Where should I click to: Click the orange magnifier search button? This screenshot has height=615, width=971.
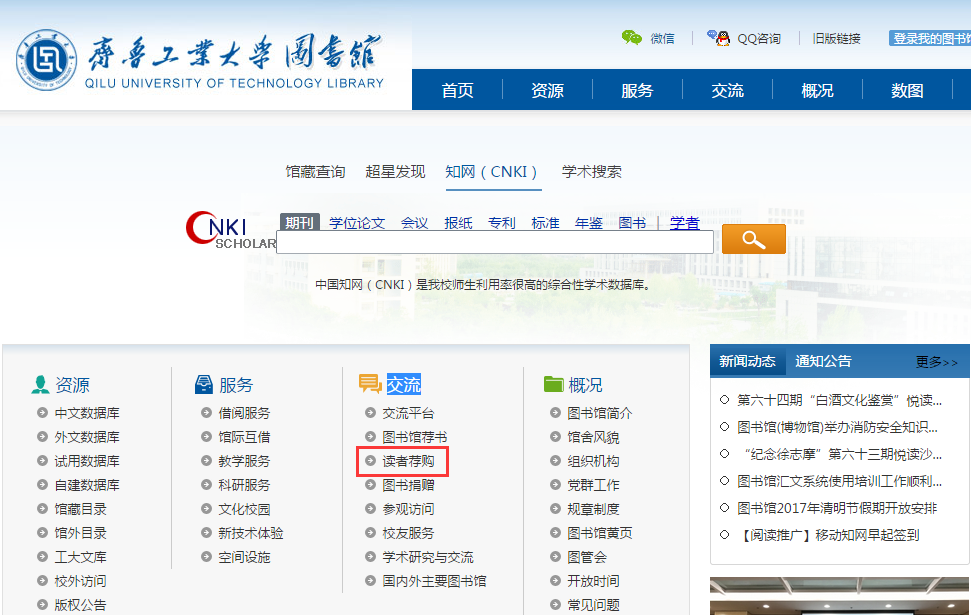point(753,239)
